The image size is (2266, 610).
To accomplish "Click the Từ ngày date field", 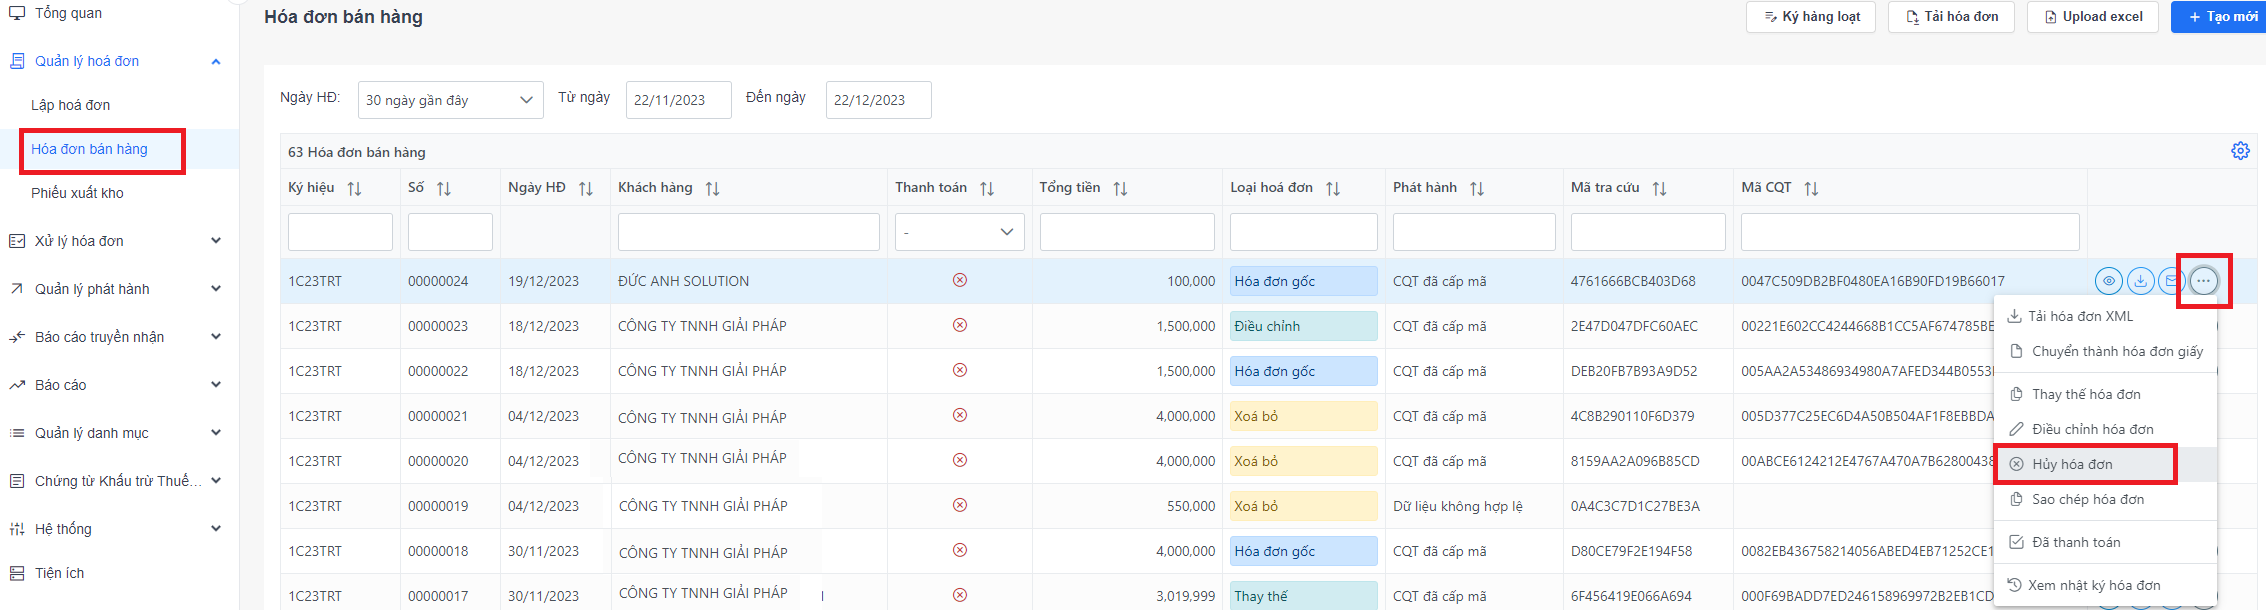I will 679,100.
